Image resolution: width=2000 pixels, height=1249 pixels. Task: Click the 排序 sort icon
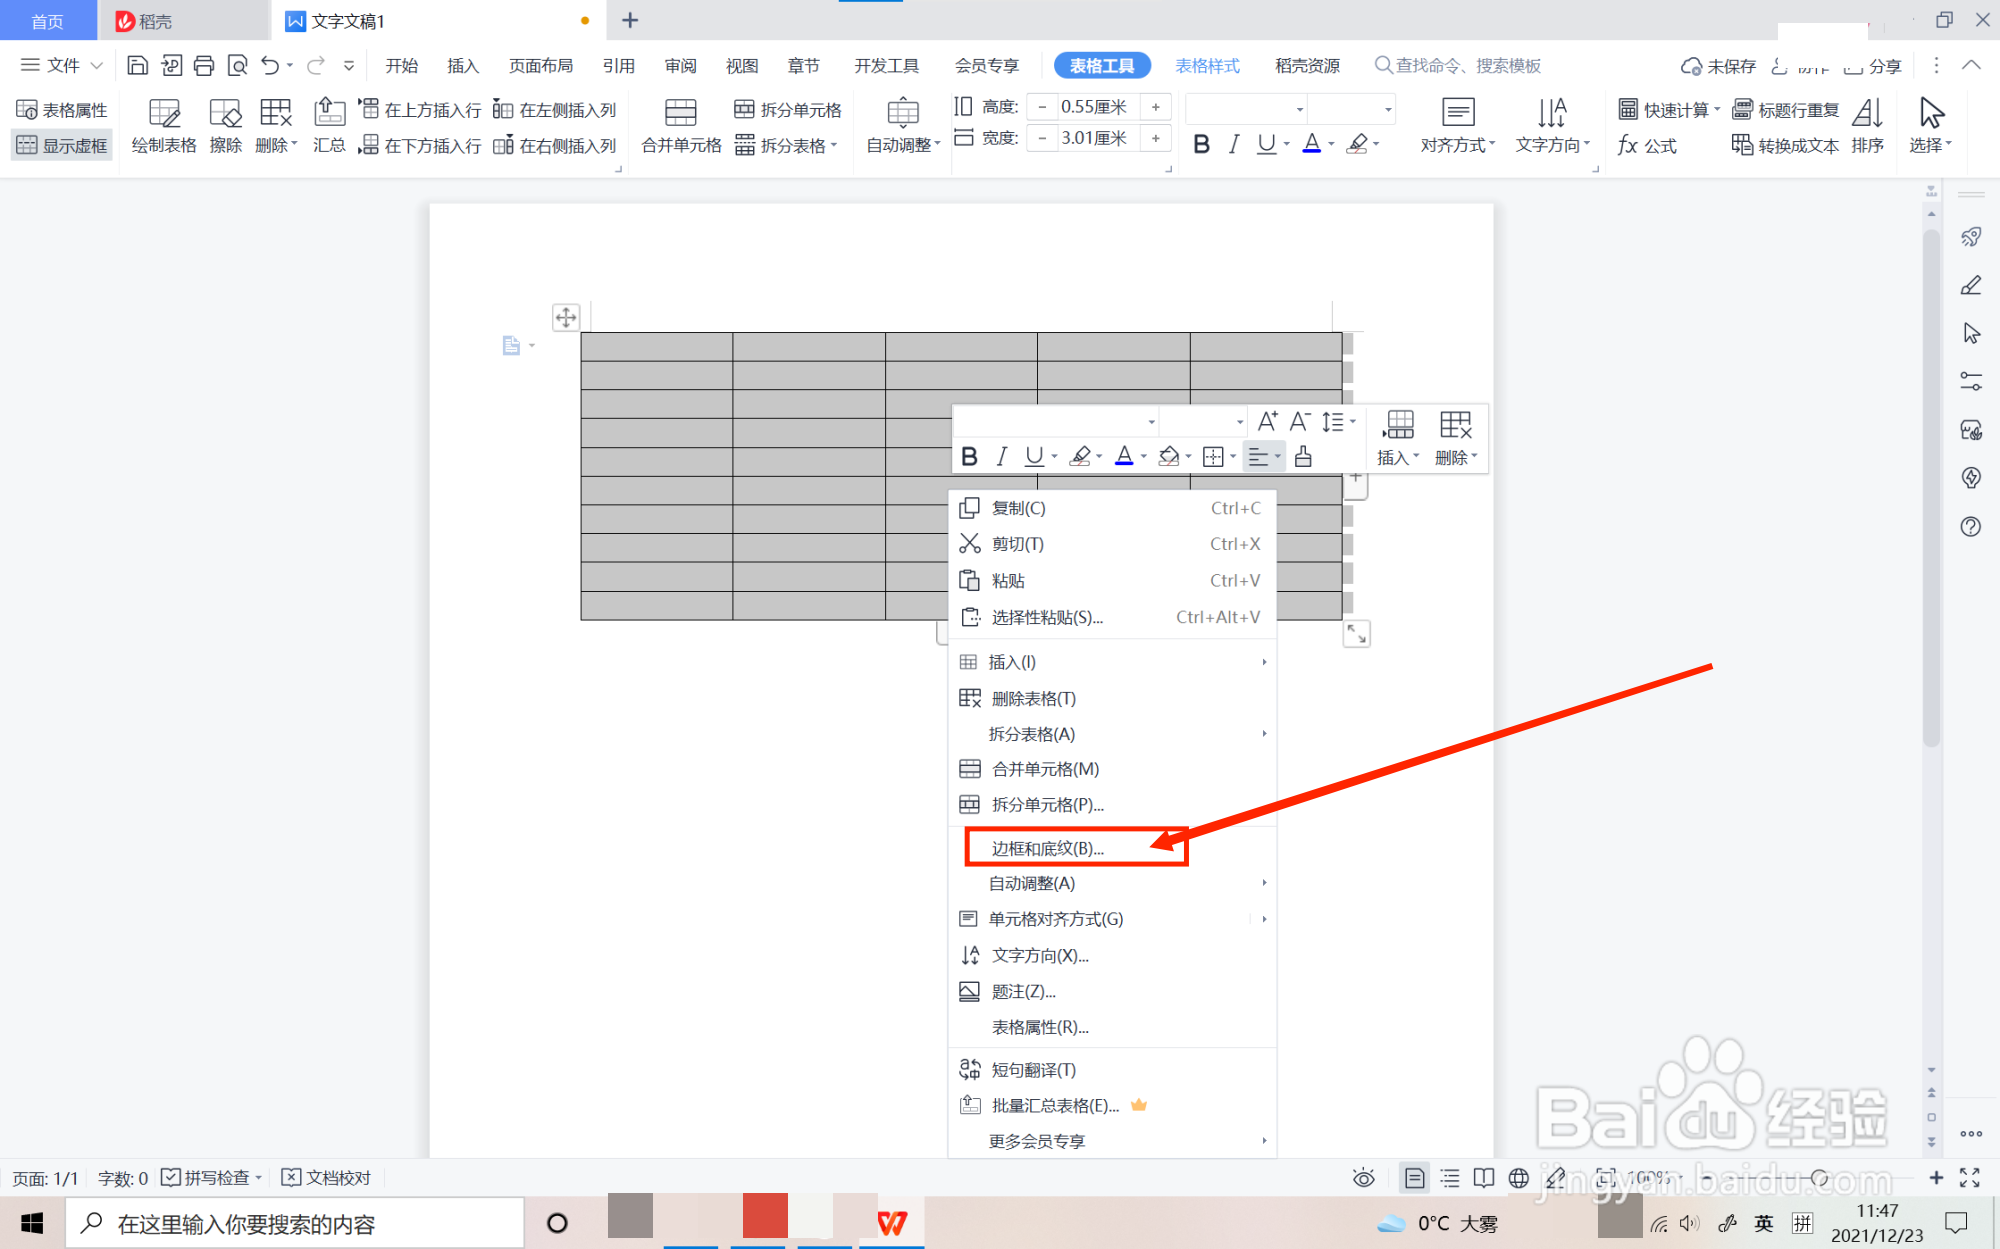(x=1867, y=126)
